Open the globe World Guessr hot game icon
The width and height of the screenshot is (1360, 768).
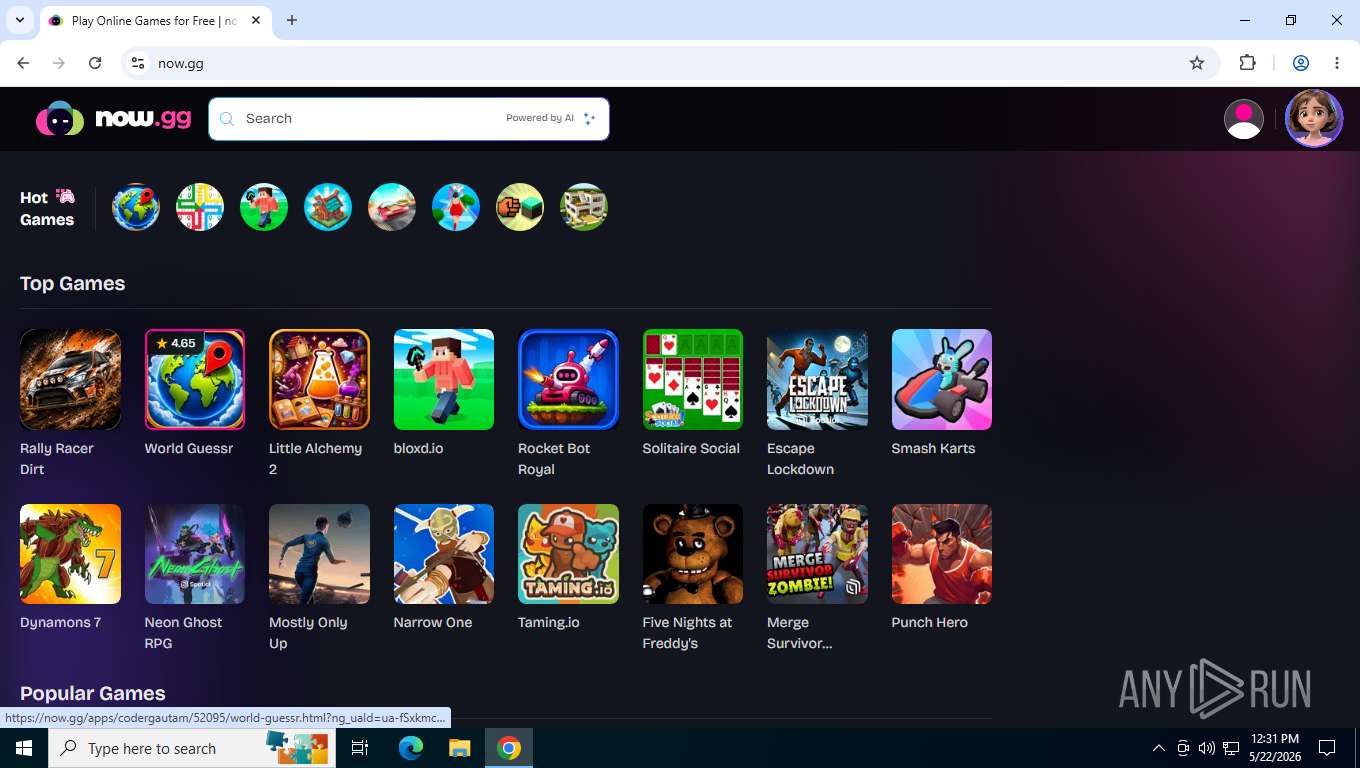[x=136, y=207]
